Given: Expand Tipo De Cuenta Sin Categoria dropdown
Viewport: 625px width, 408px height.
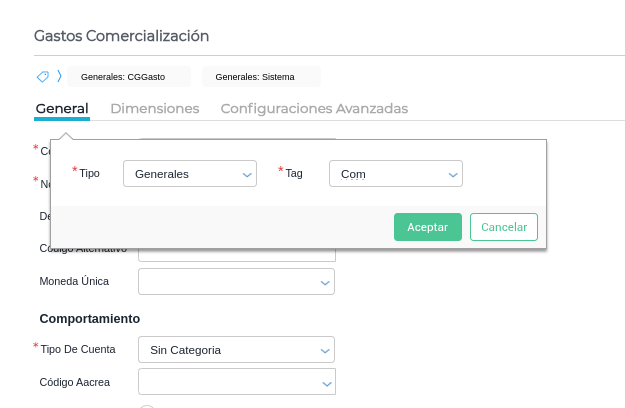Looking at the screenshot, I should click(x=235, y=350).
